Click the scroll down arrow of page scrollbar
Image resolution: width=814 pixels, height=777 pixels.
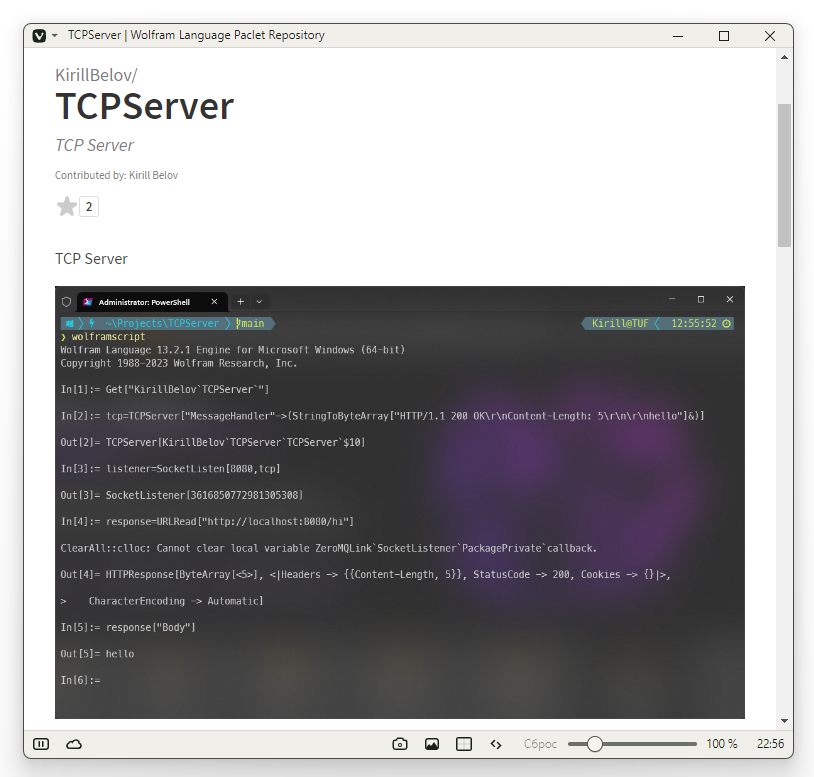click(784, 721)
